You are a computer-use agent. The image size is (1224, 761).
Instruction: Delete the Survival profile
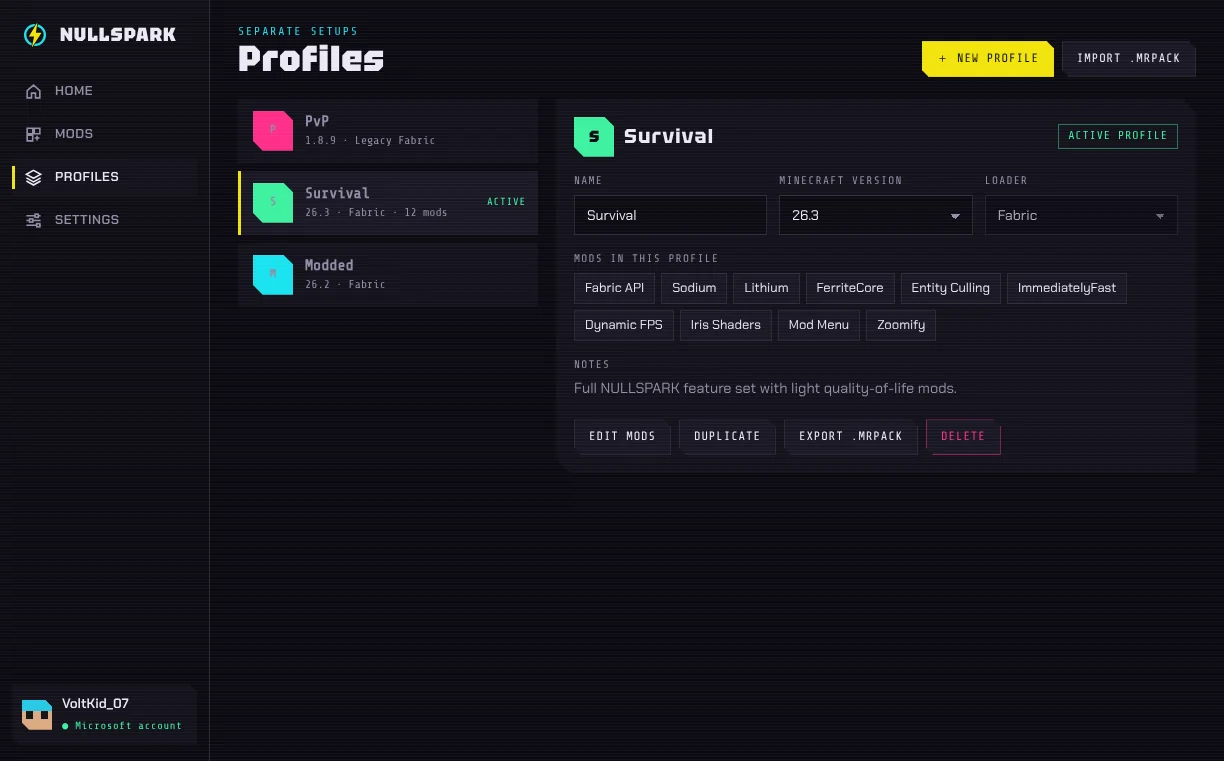point(963,436)
